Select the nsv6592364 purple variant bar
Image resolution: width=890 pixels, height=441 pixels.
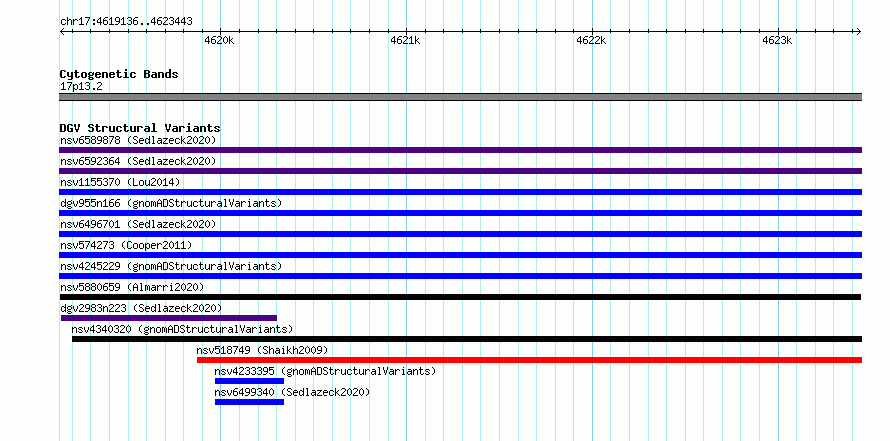click(460, 171)
